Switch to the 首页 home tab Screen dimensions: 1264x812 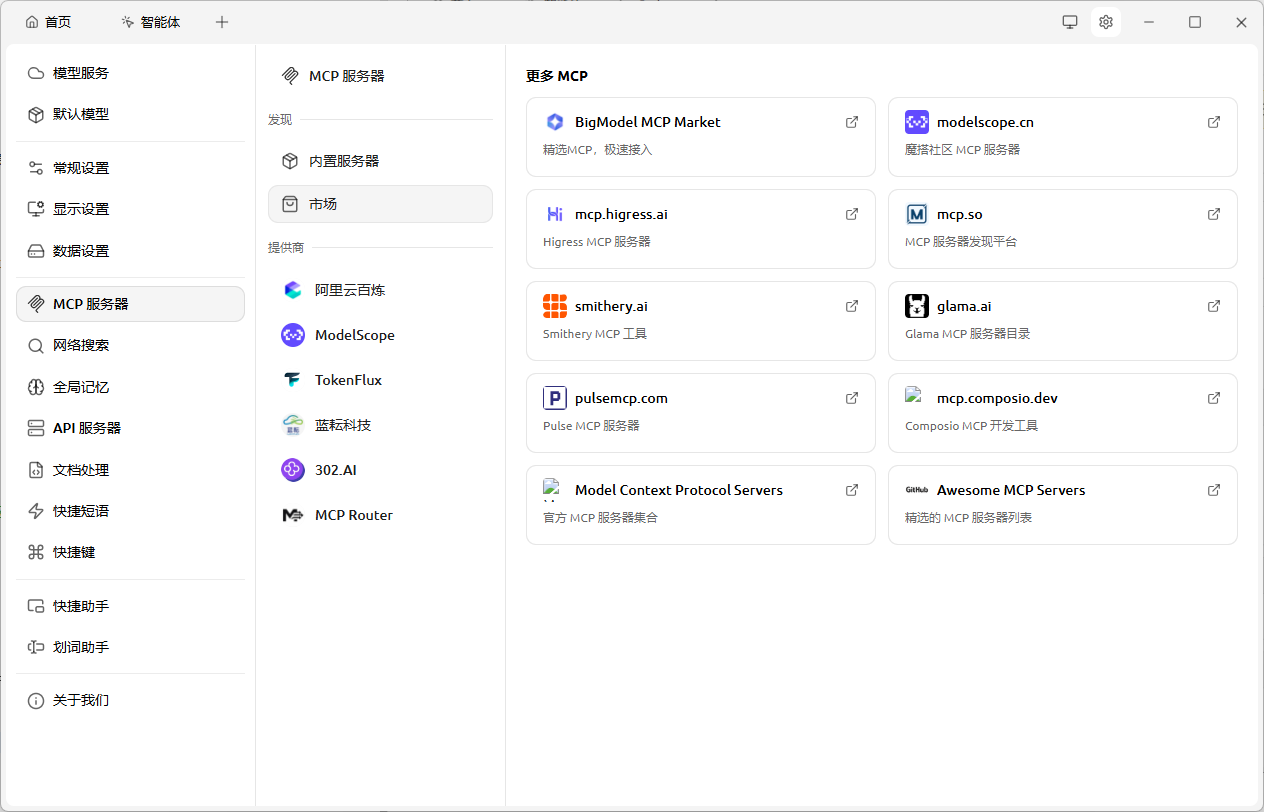pyautogui.click(x=49, y=22)
